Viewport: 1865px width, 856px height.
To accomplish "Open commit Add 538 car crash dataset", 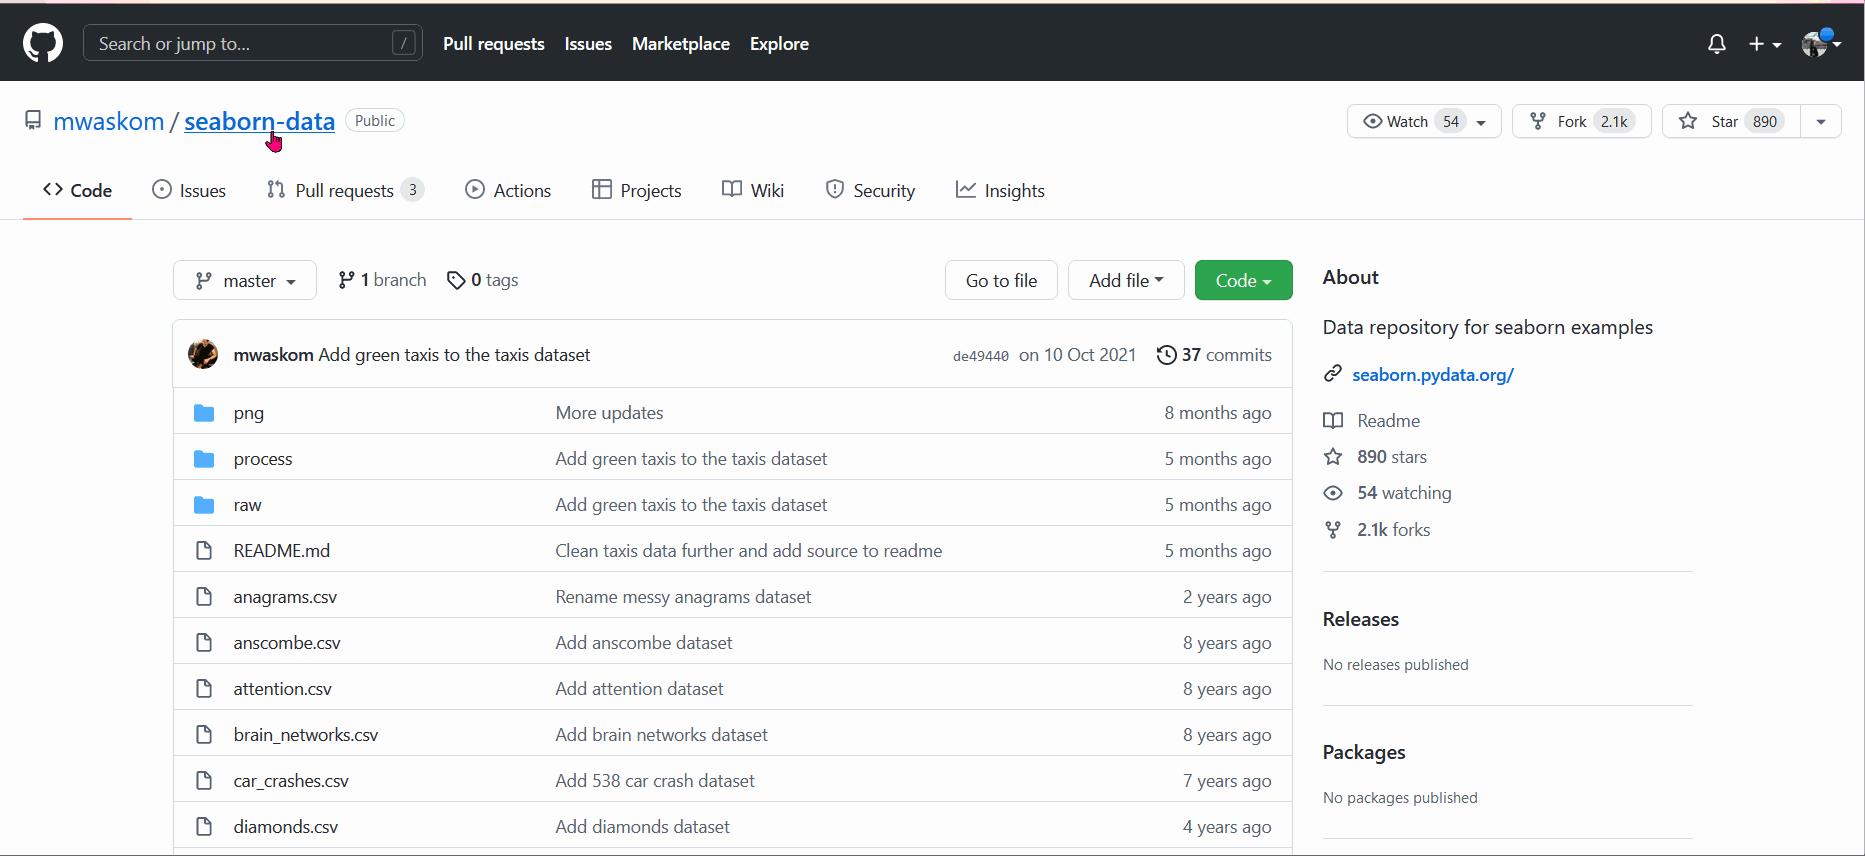I will (x=655, y=781).
